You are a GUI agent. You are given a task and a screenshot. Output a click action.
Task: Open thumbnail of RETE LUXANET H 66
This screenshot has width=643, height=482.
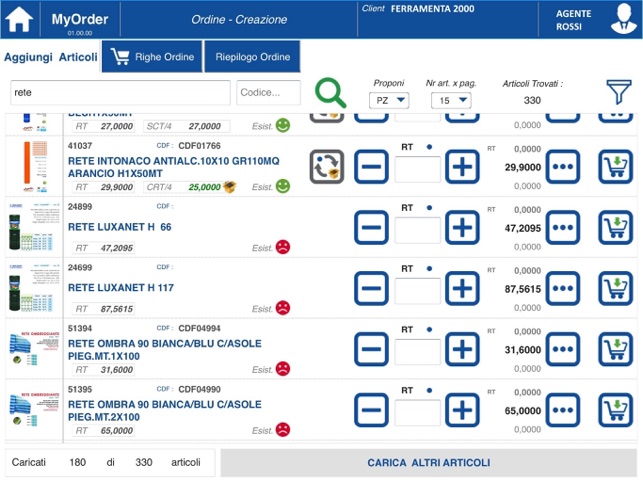34,227
